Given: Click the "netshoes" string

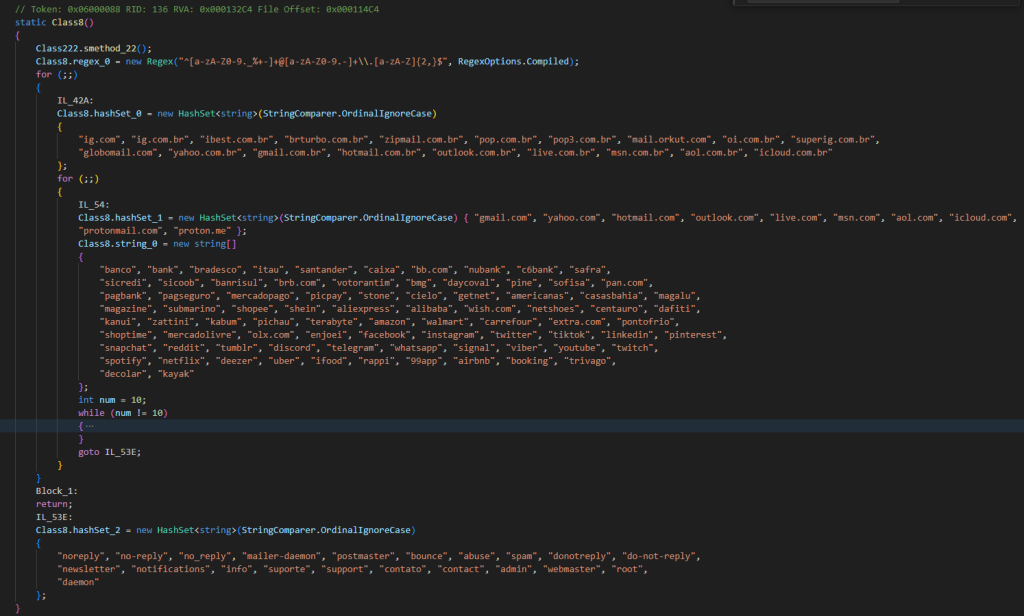Looking at the screenshot, I should [x=554, y=309].
